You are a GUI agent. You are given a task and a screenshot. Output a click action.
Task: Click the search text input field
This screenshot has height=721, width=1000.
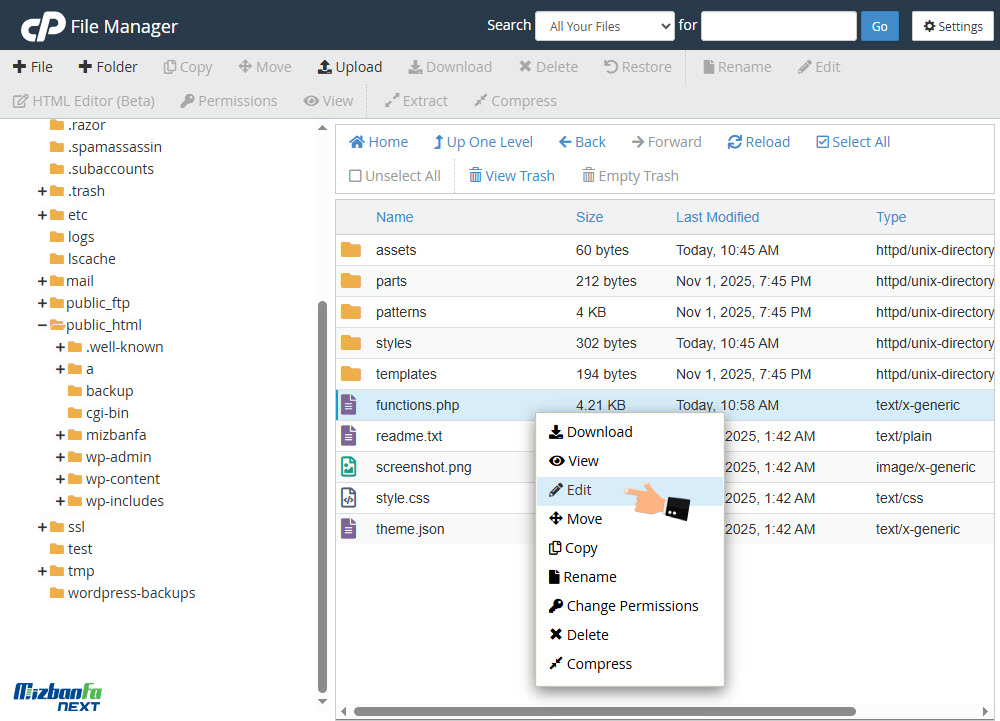[778, 26]
